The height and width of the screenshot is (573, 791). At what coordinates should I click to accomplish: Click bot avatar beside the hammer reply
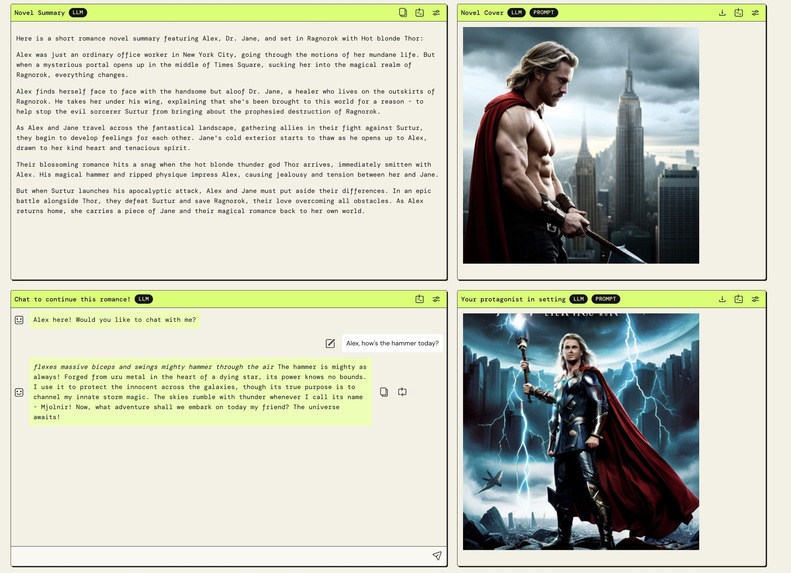(19, 392)
